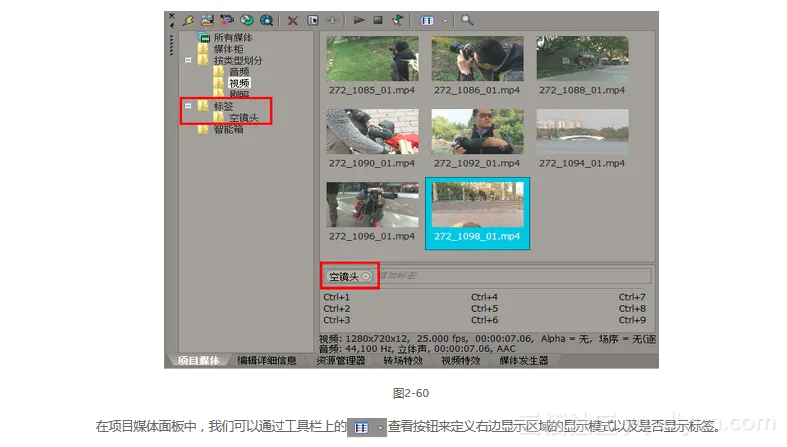Click the add tag input field

pyautogui.click(x=513, y=275)
